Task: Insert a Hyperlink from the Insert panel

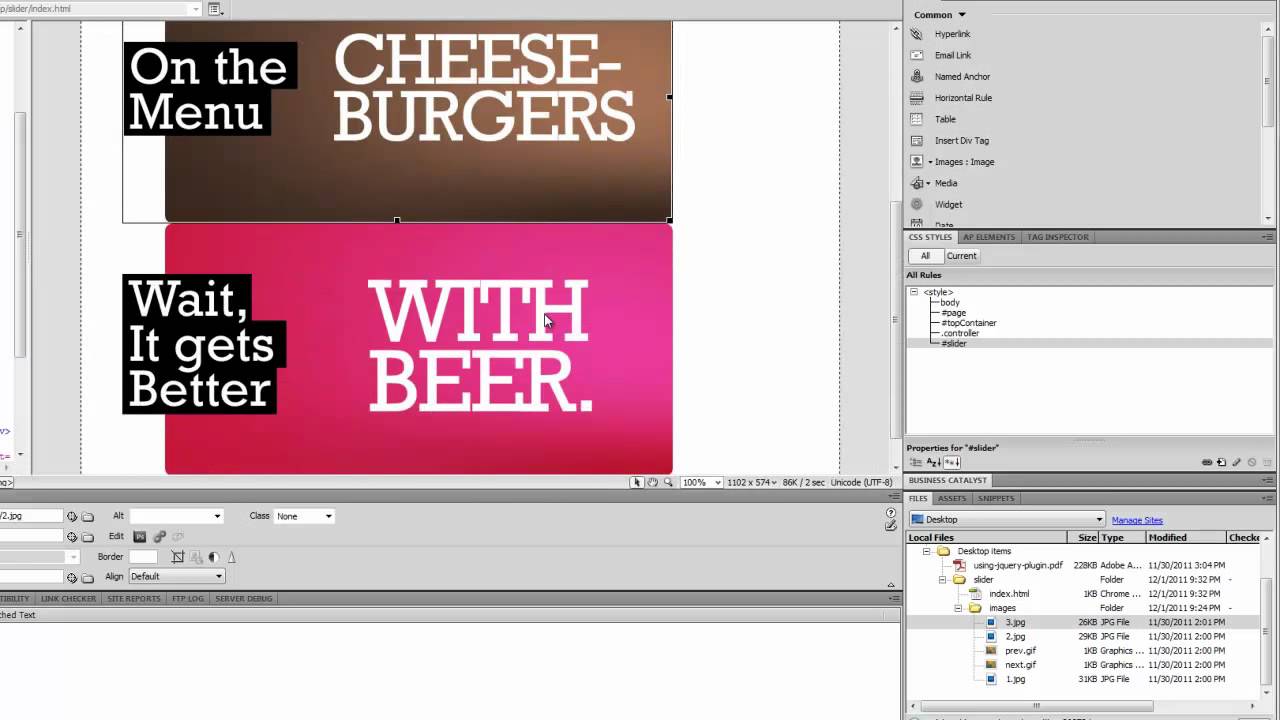Action: pyautogui.click(x=941, y=34)
